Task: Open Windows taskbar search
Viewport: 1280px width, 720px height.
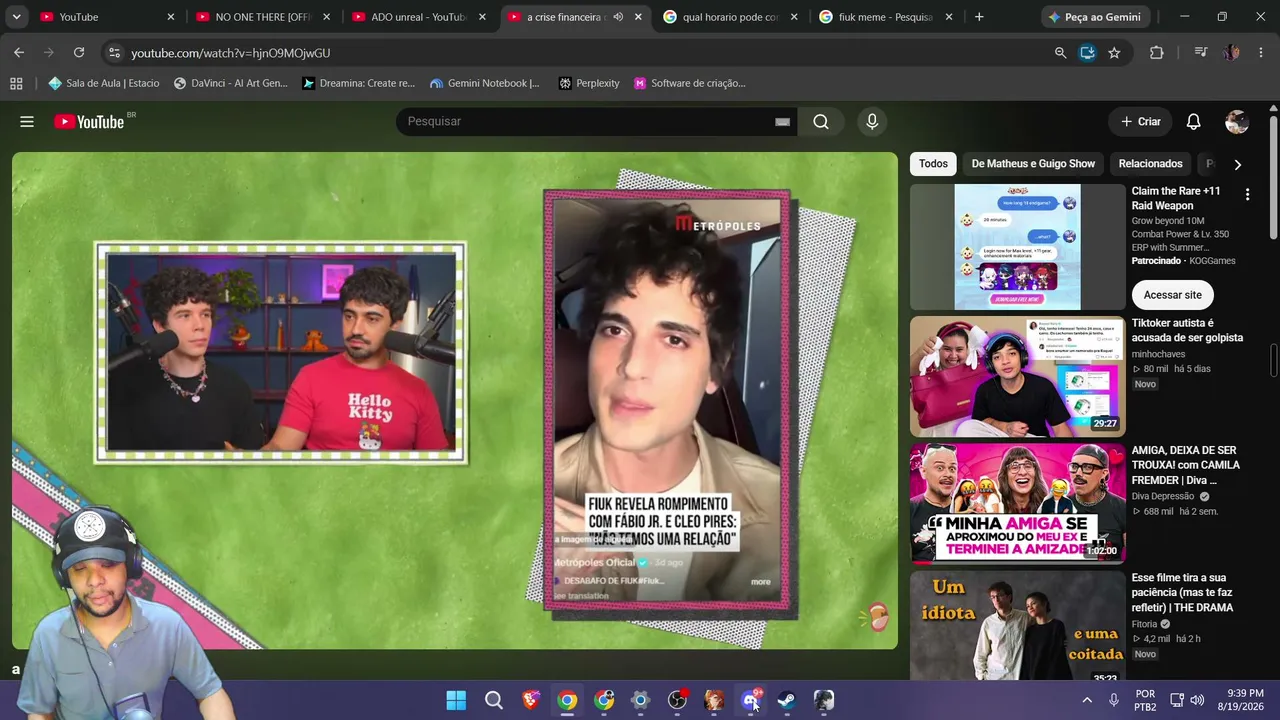Action: coord(494,700)
